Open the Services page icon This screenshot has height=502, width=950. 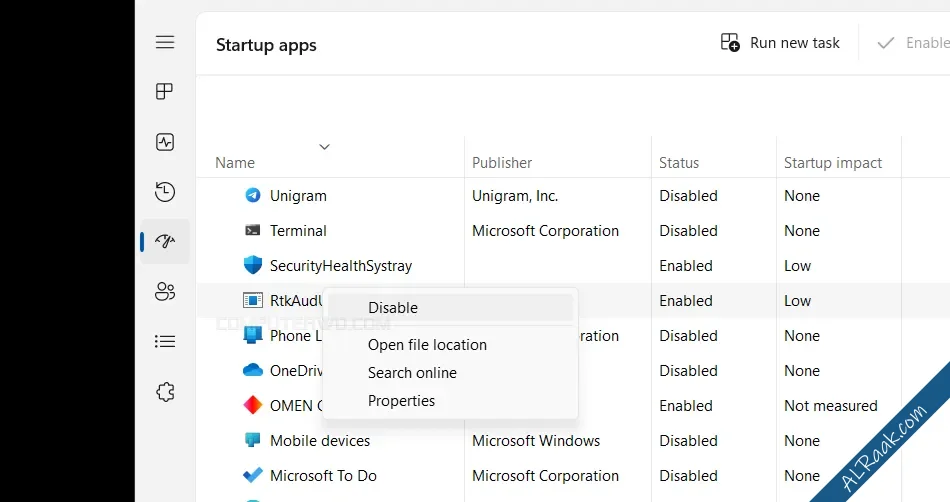(x=165, y=392)
